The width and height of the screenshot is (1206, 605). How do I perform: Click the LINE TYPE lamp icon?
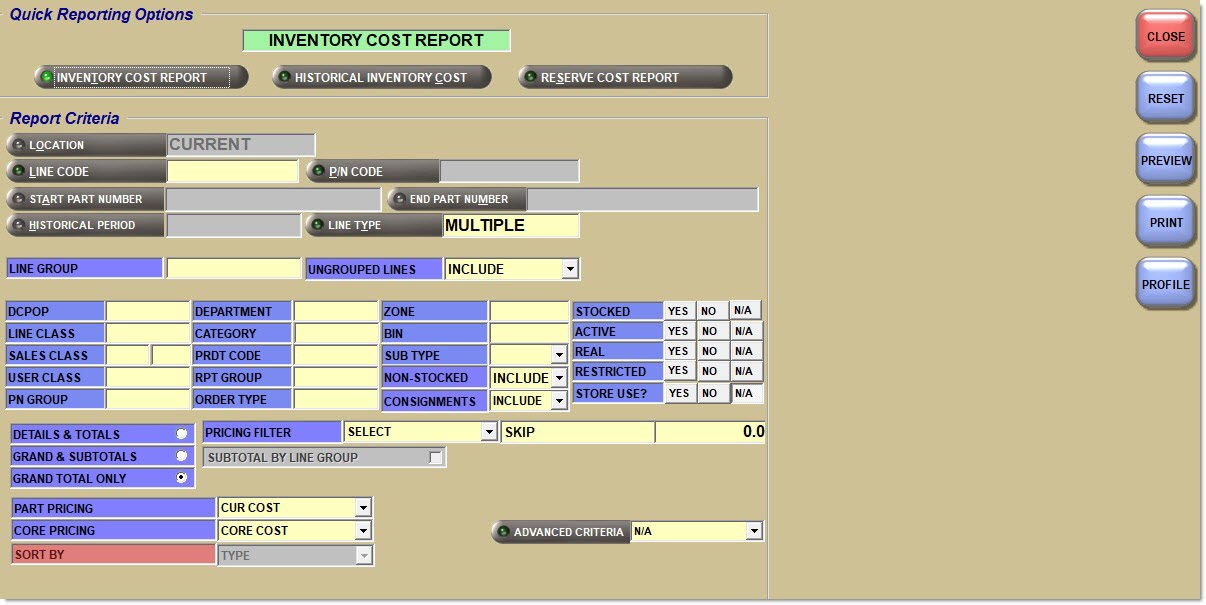(317, 225)
